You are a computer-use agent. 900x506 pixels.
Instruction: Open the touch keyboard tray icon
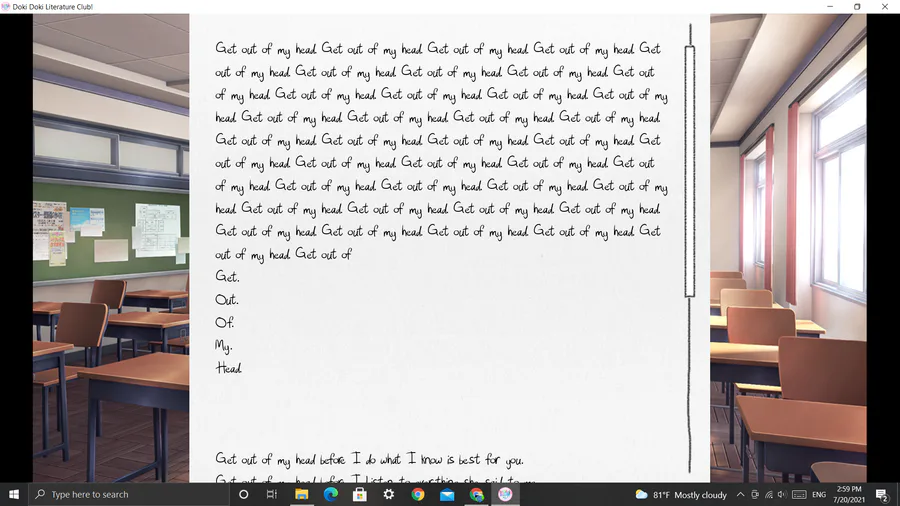point(799,495)
